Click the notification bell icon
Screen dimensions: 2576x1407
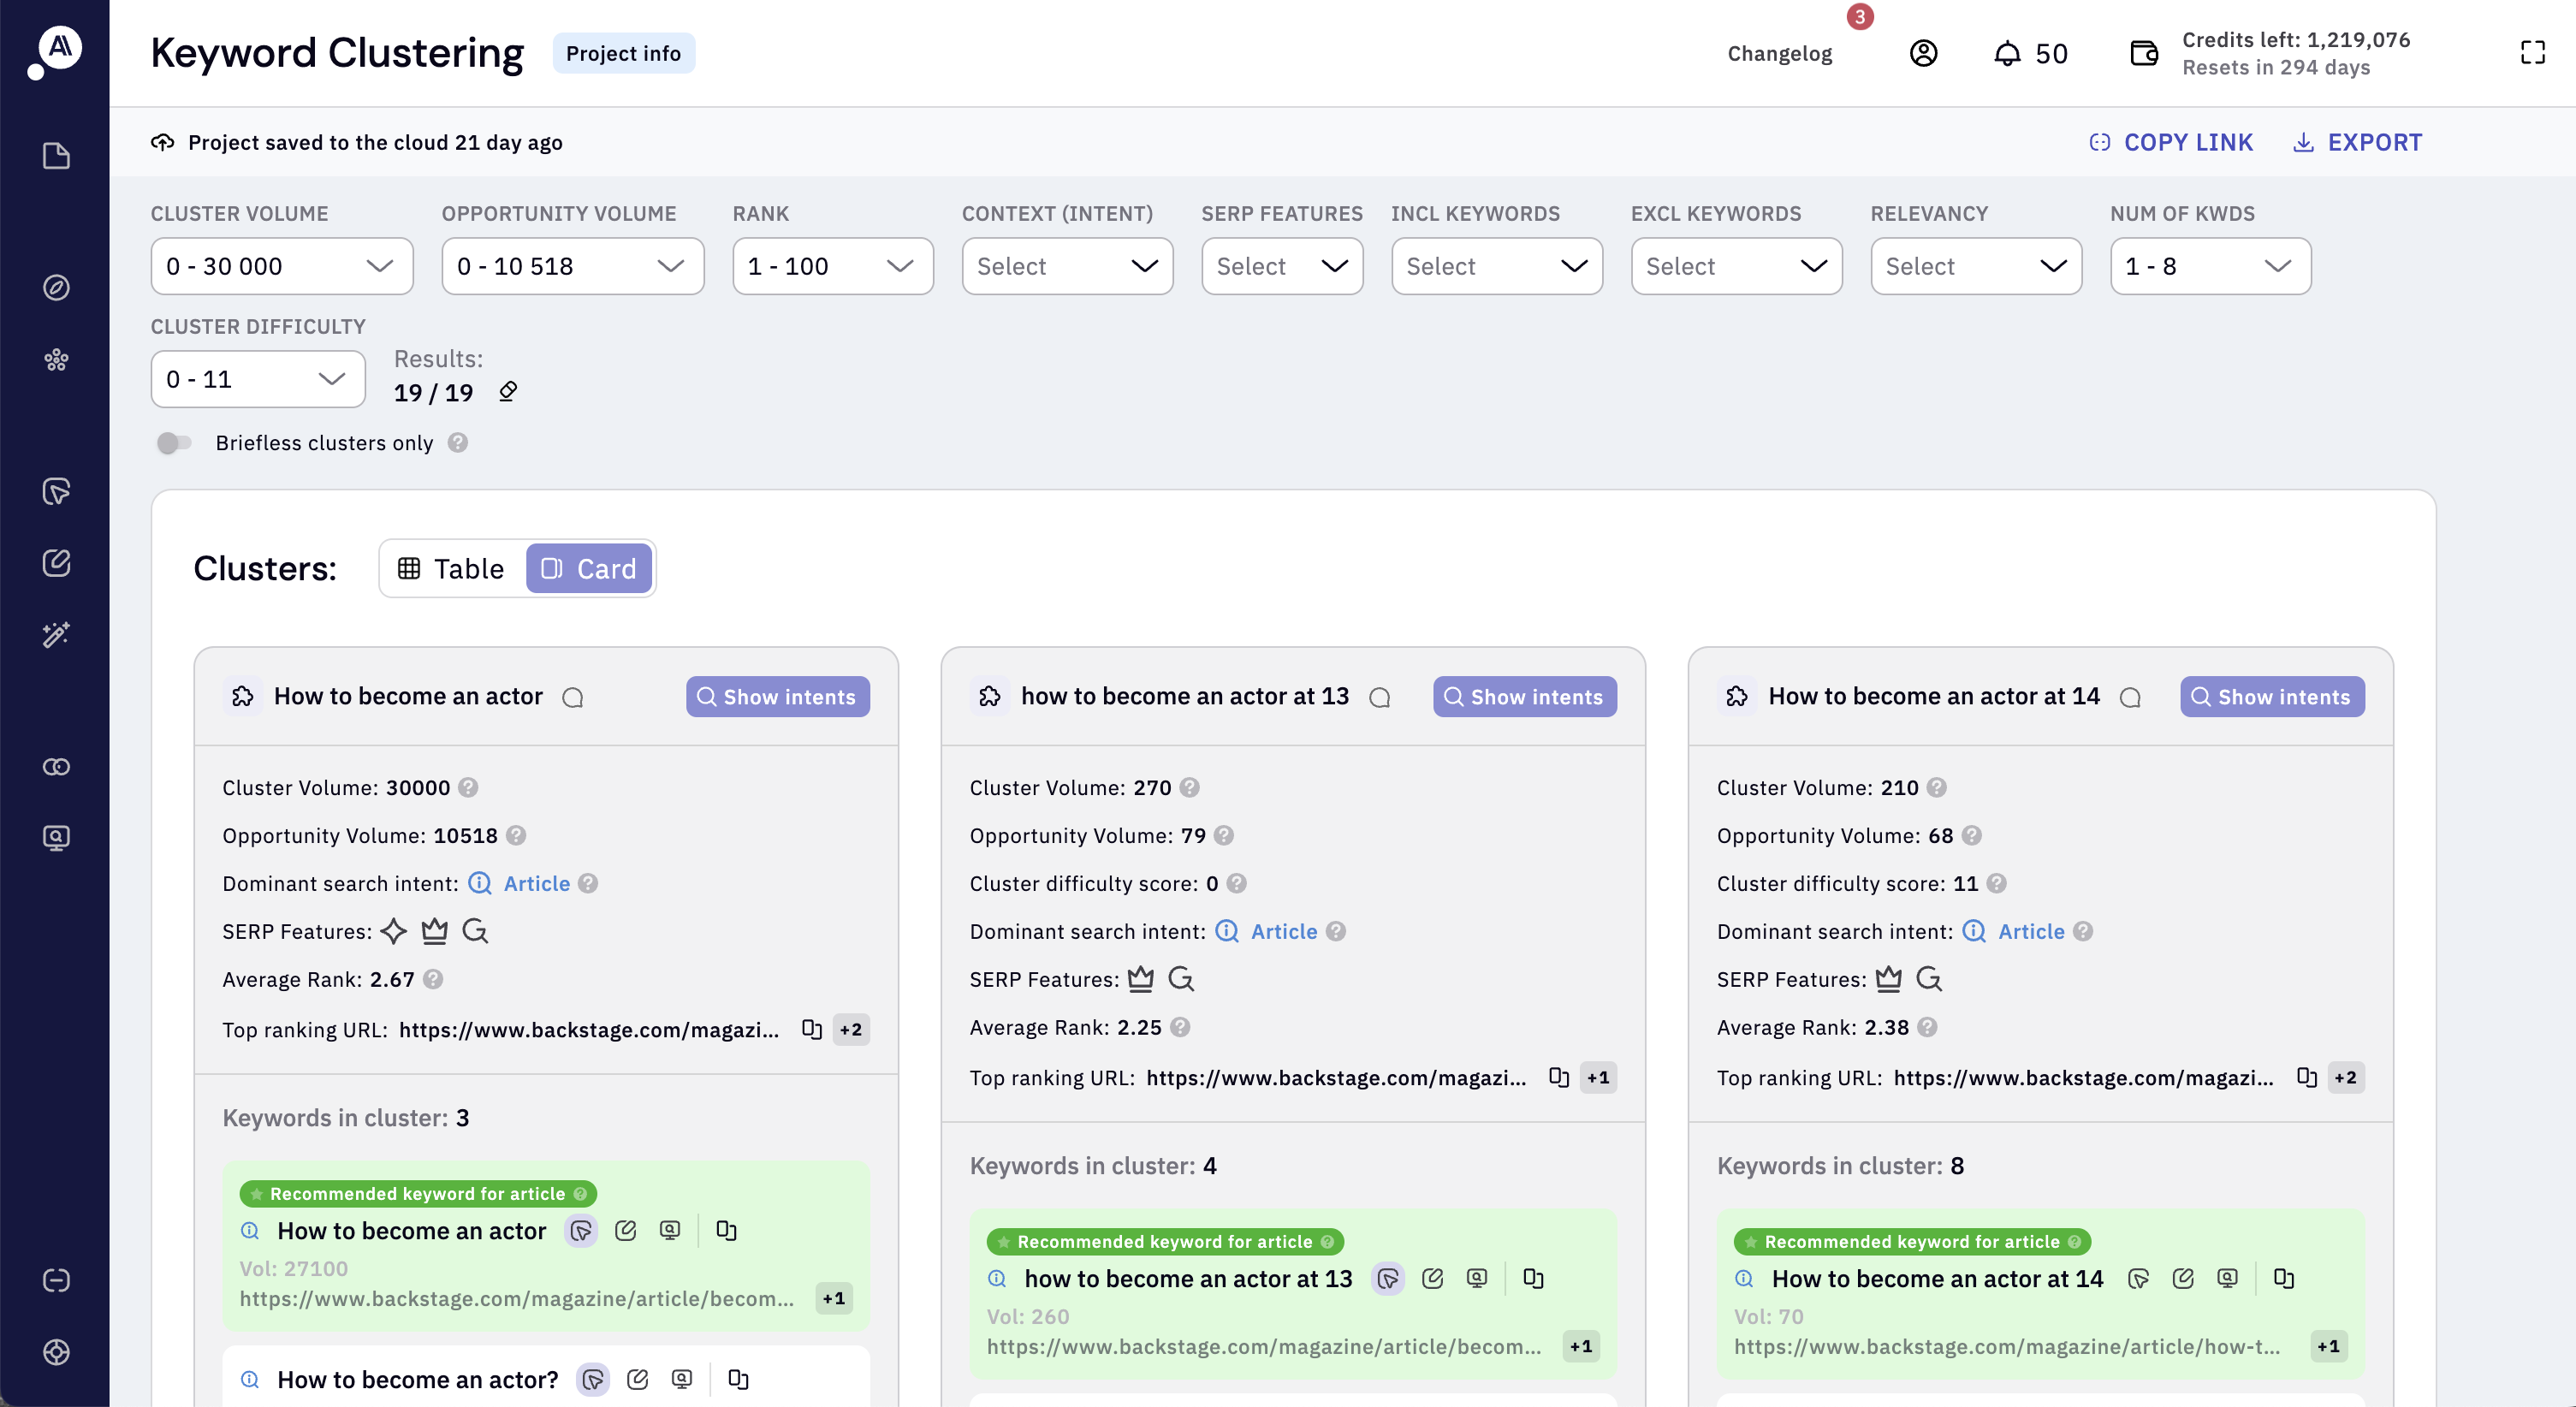(2006, 53)
